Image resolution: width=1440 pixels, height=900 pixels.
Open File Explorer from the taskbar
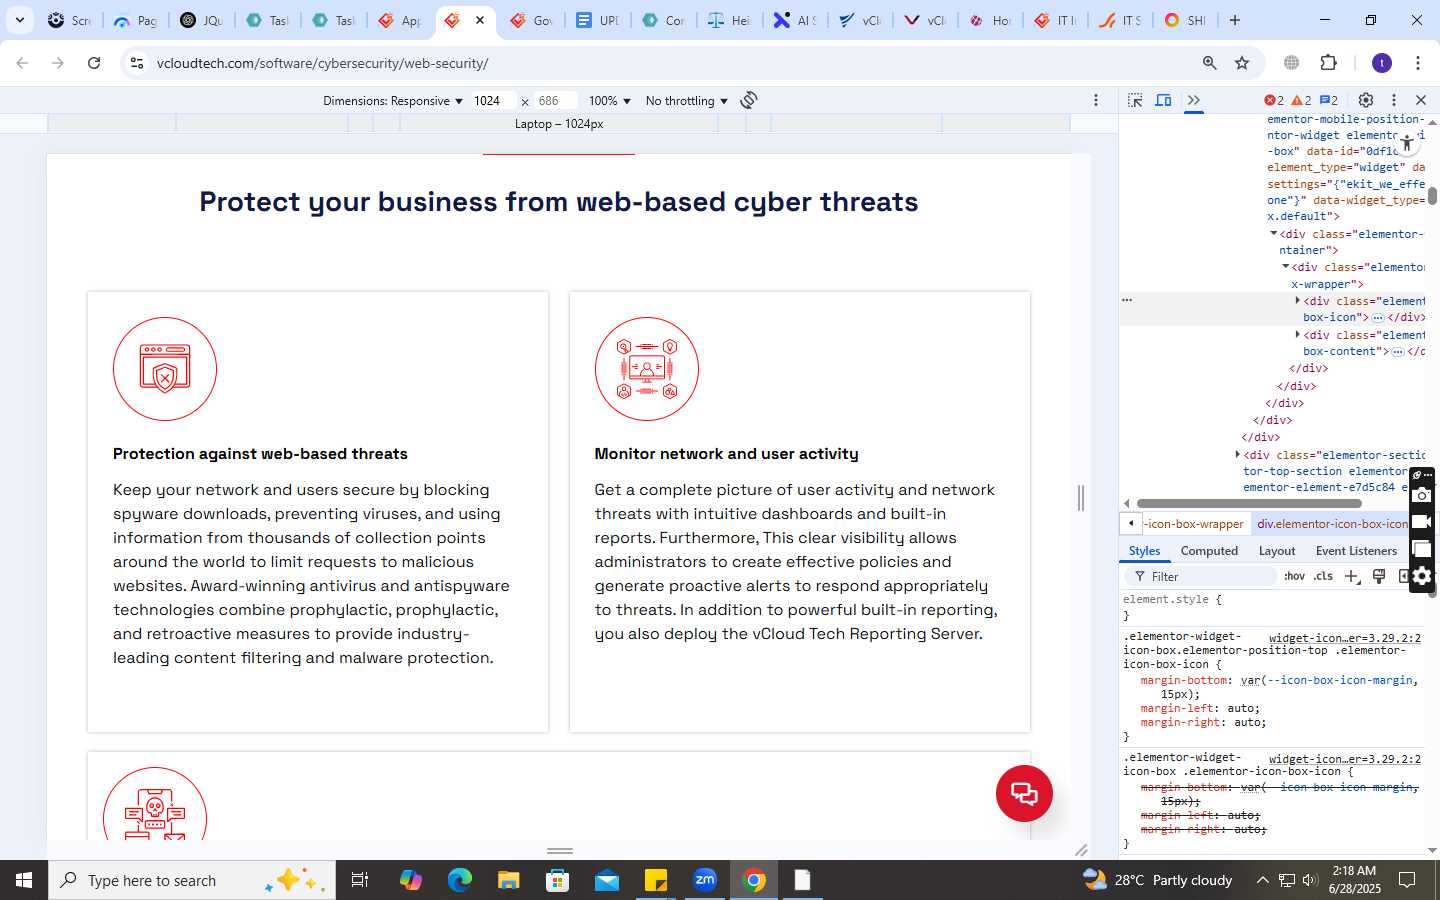(509, 880)
